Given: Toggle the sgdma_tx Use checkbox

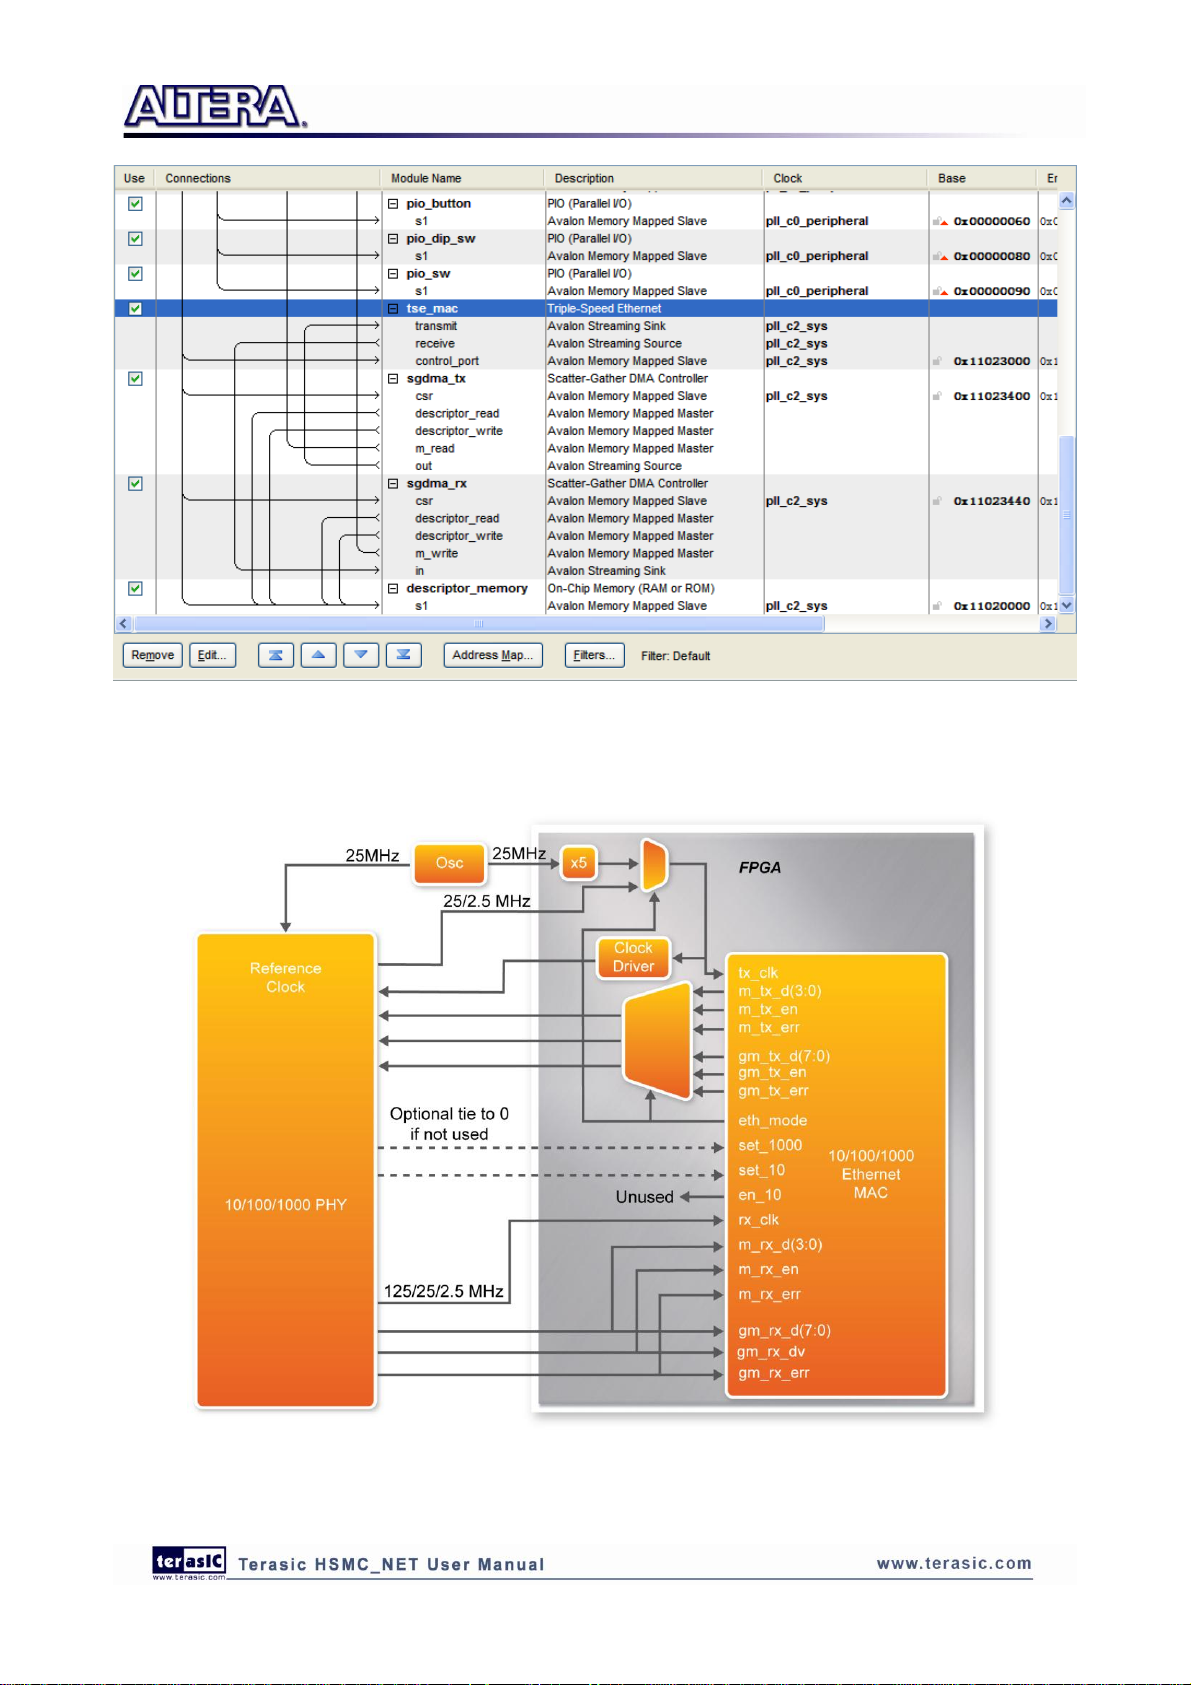Looking at the screenshot, I should 135,379.
